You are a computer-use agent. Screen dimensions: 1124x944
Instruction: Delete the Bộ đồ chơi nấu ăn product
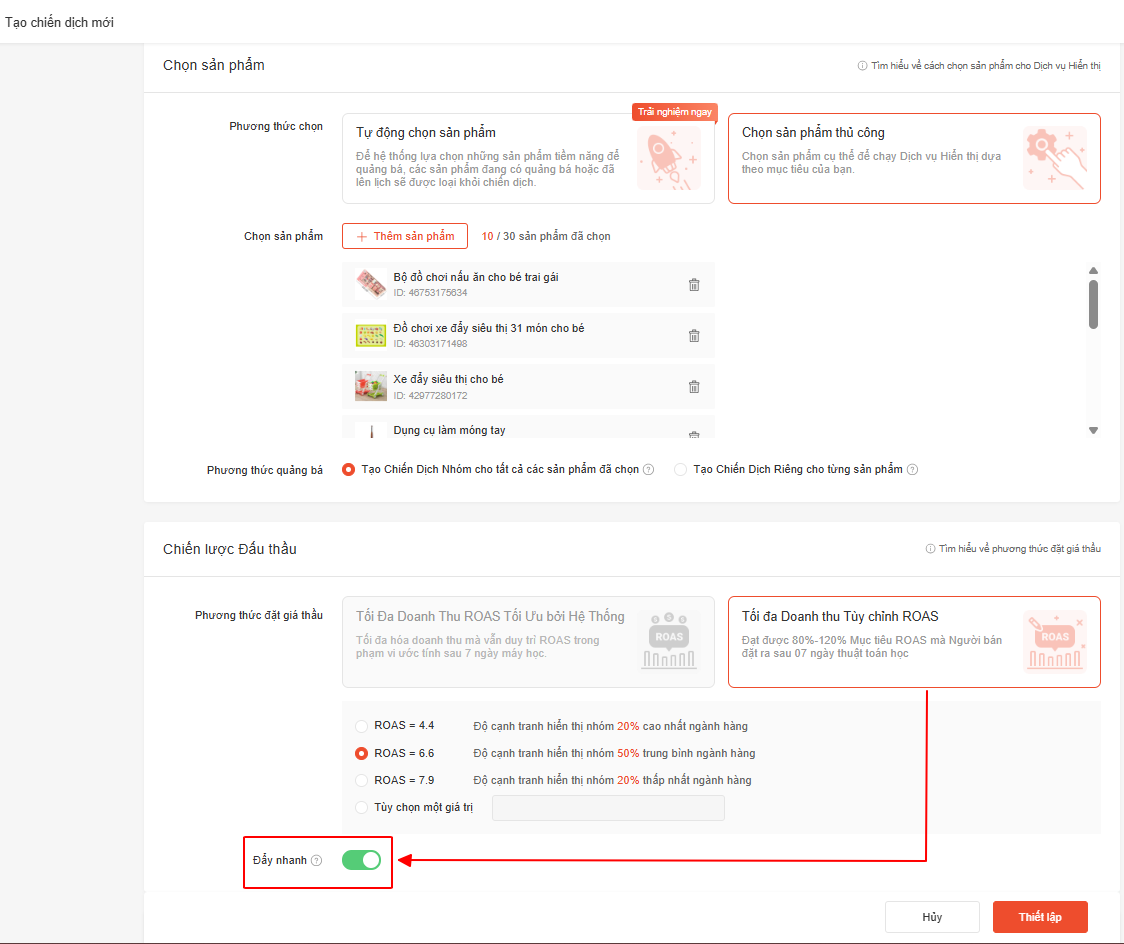(694, 285)
